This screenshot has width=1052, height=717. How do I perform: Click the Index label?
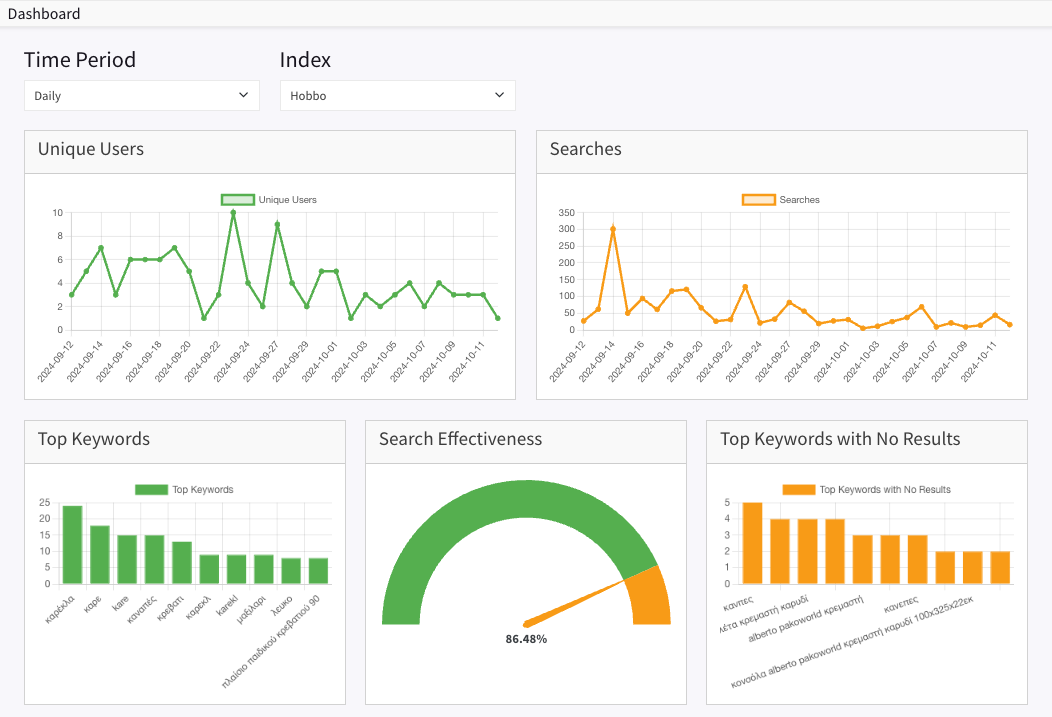pyautogui.click(x=305, y=60)
